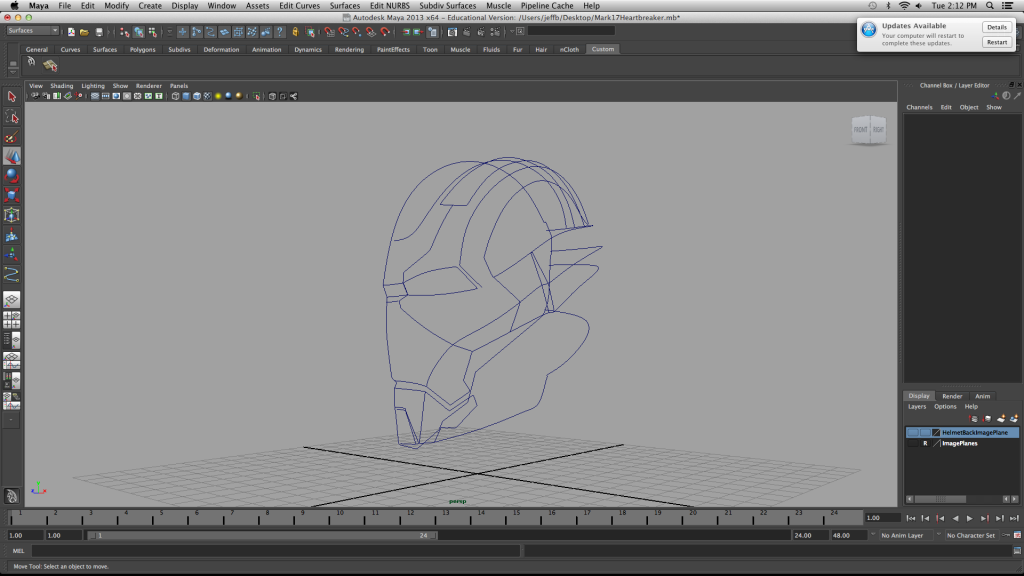Open the Script Editor icon

(1017, 551)
